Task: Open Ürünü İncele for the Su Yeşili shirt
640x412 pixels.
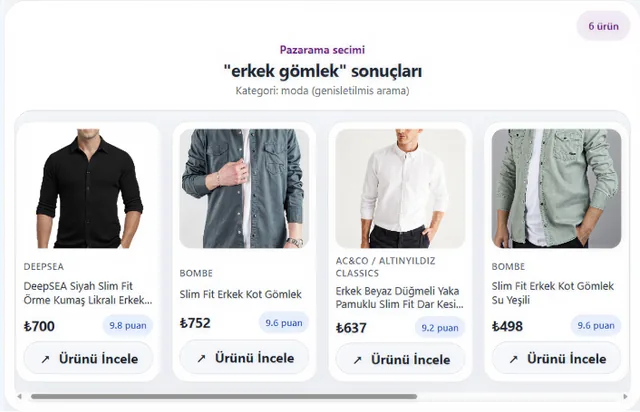Action: point(556,359)
